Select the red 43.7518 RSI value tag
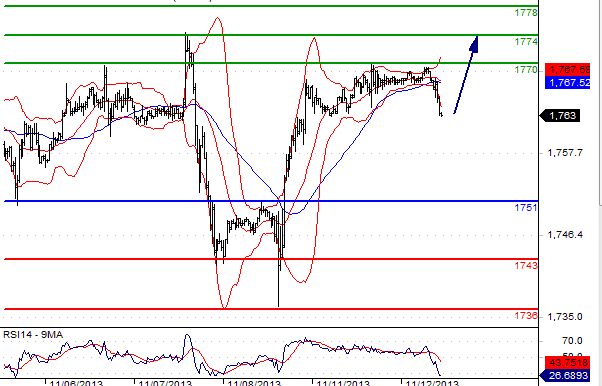Screen dimensions: 602x386 tap(568, 363)
